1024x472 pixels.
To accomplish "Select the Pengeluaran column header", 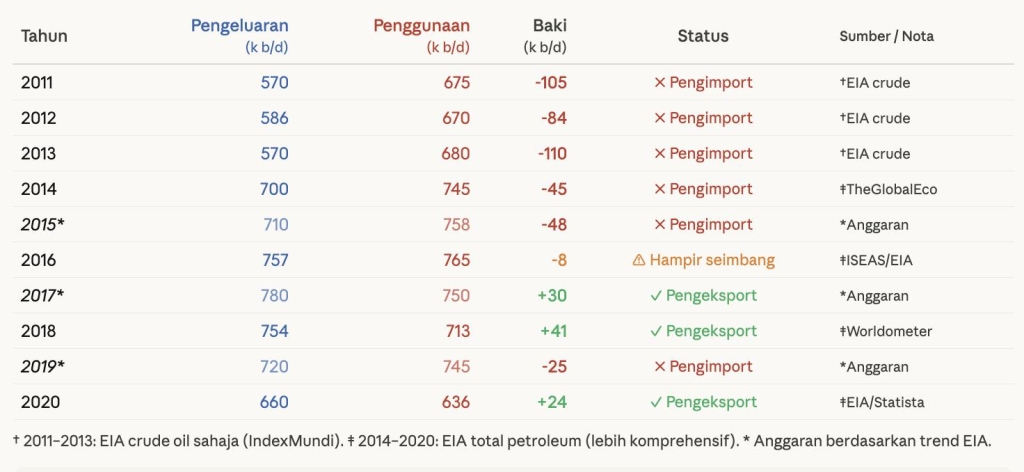I will (x=239, y=27).
